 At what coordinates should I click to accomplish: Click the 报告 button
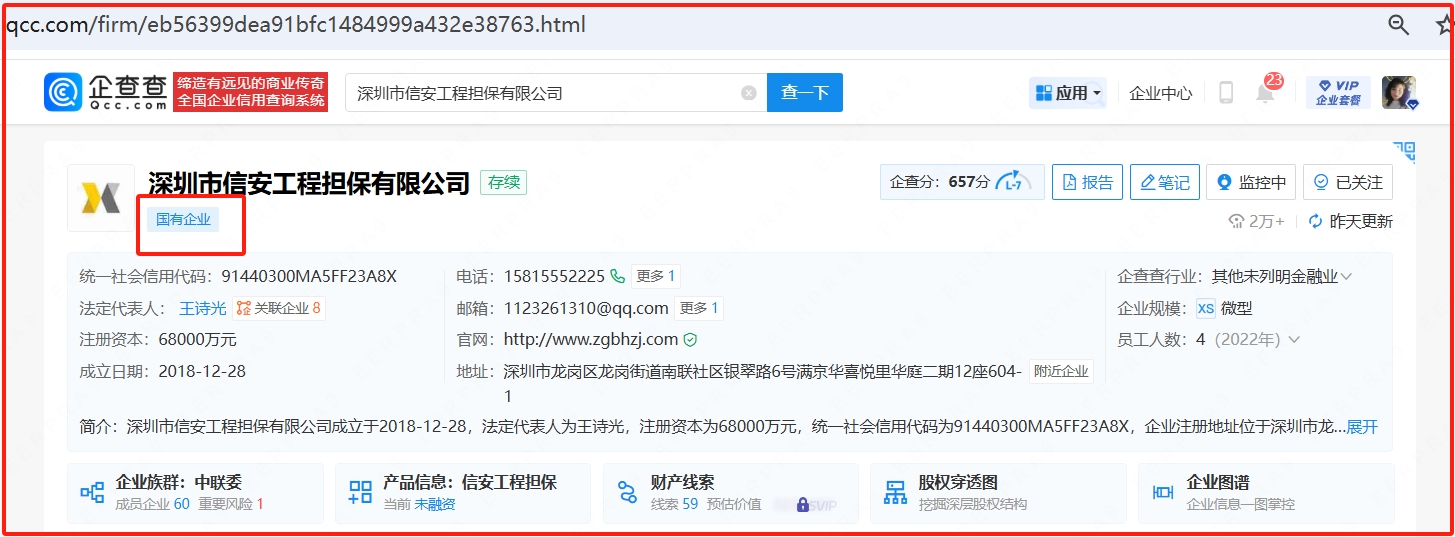click(x=1087, y=182)
